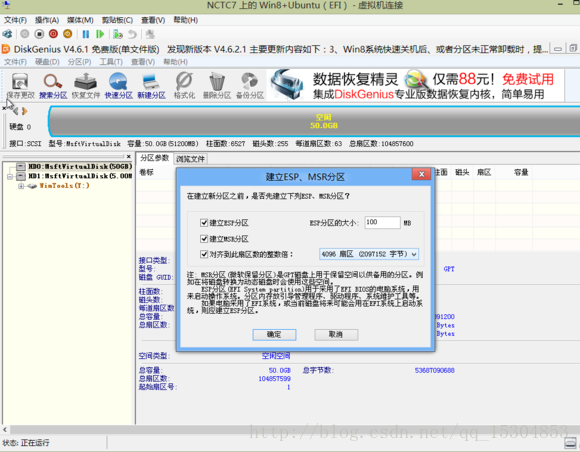The width and height of the screenshot is (580, 452).
Task: Select WinTools(T:) volume in tree
Action: 64,186
